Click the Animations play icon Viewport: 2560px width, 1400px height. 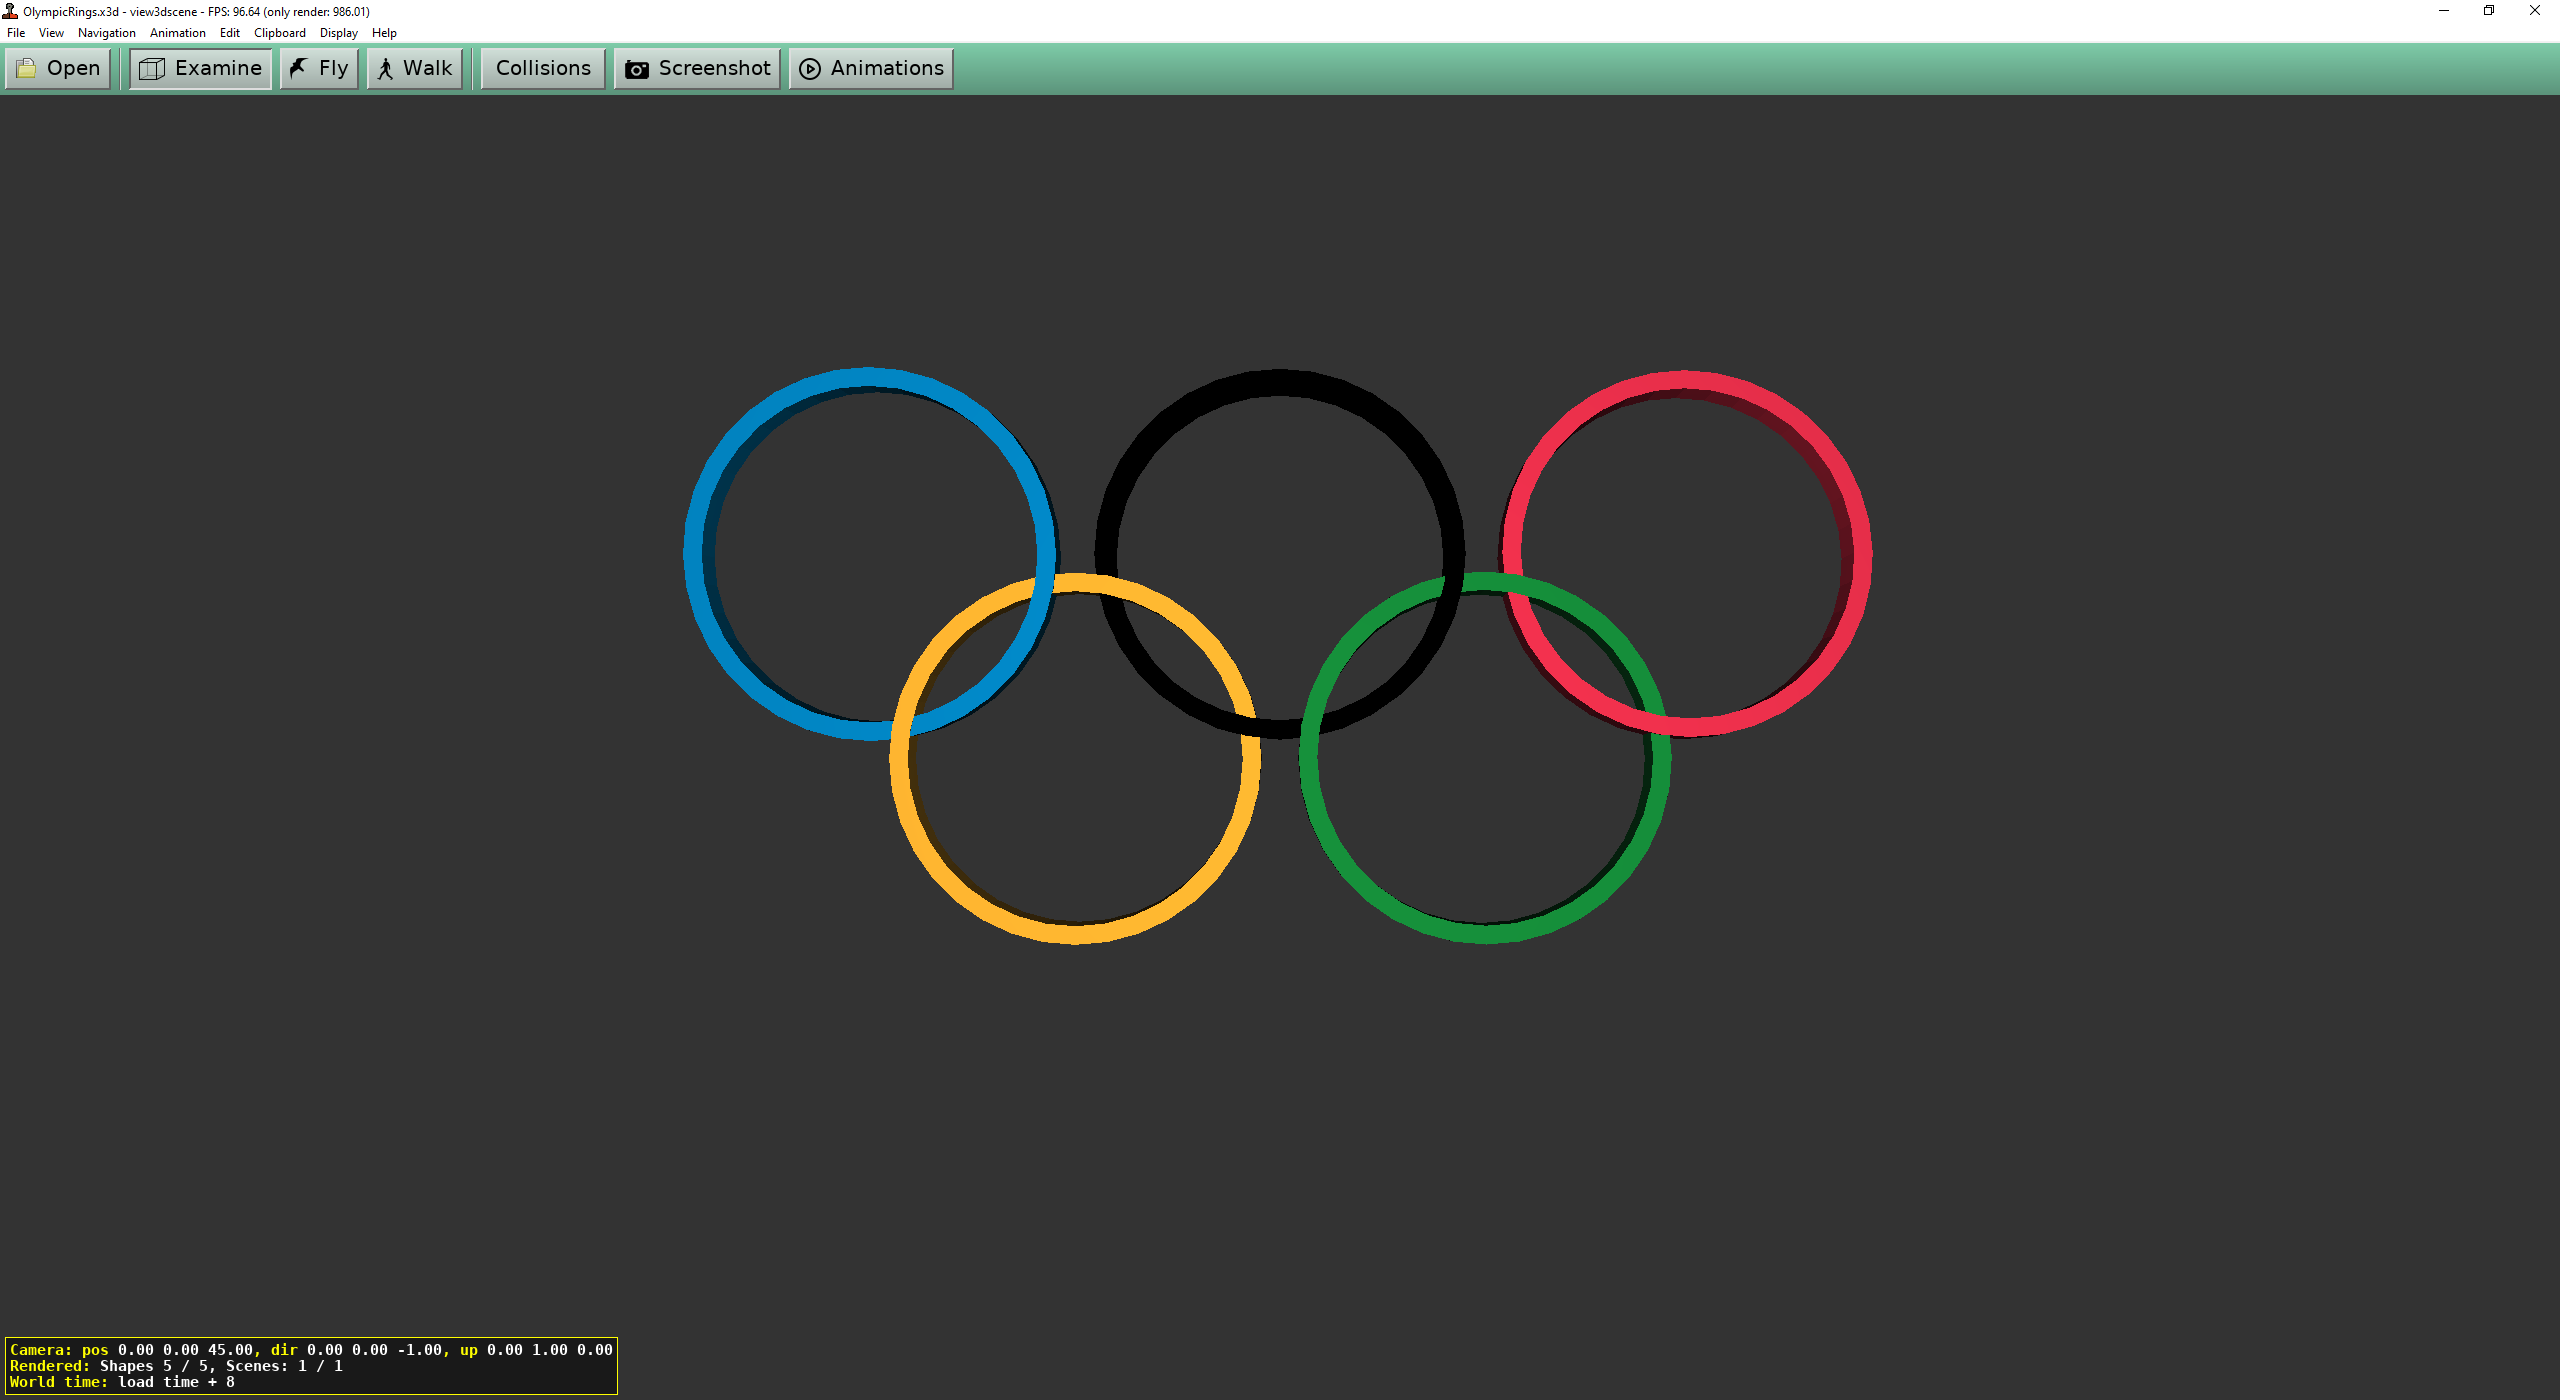810,69
